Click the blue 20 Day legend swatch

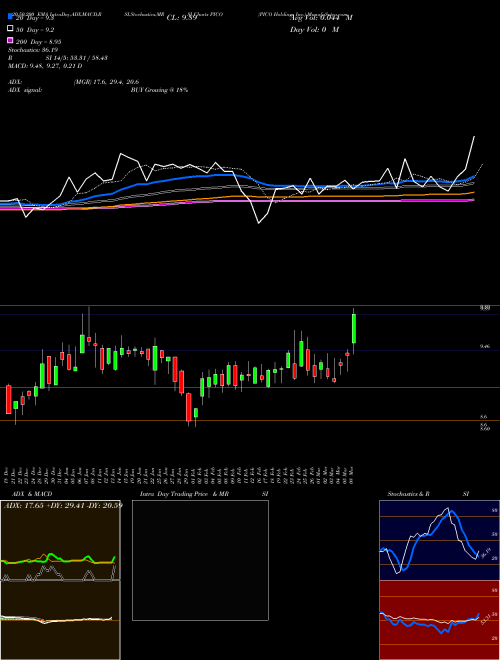(10, 16)
